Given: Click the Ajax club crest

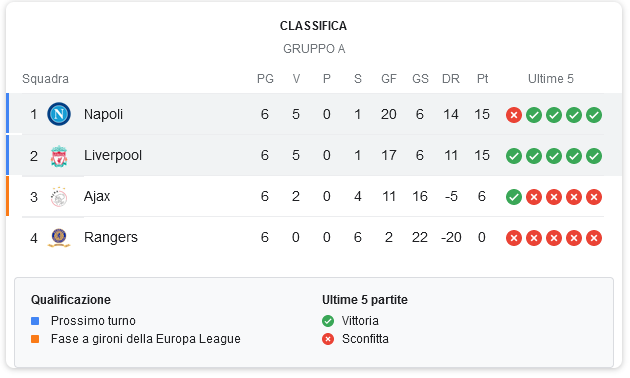Looking at the screenshot, I should (x=59, y=197).
